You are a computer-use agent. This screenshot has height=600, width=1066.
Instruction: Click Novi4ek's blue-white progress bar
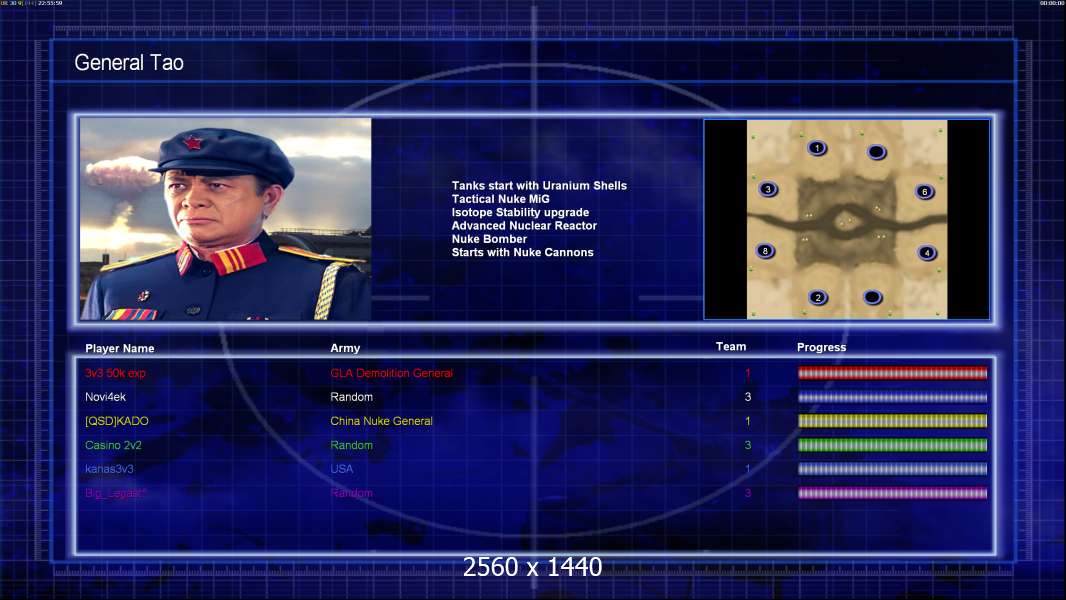892,397
